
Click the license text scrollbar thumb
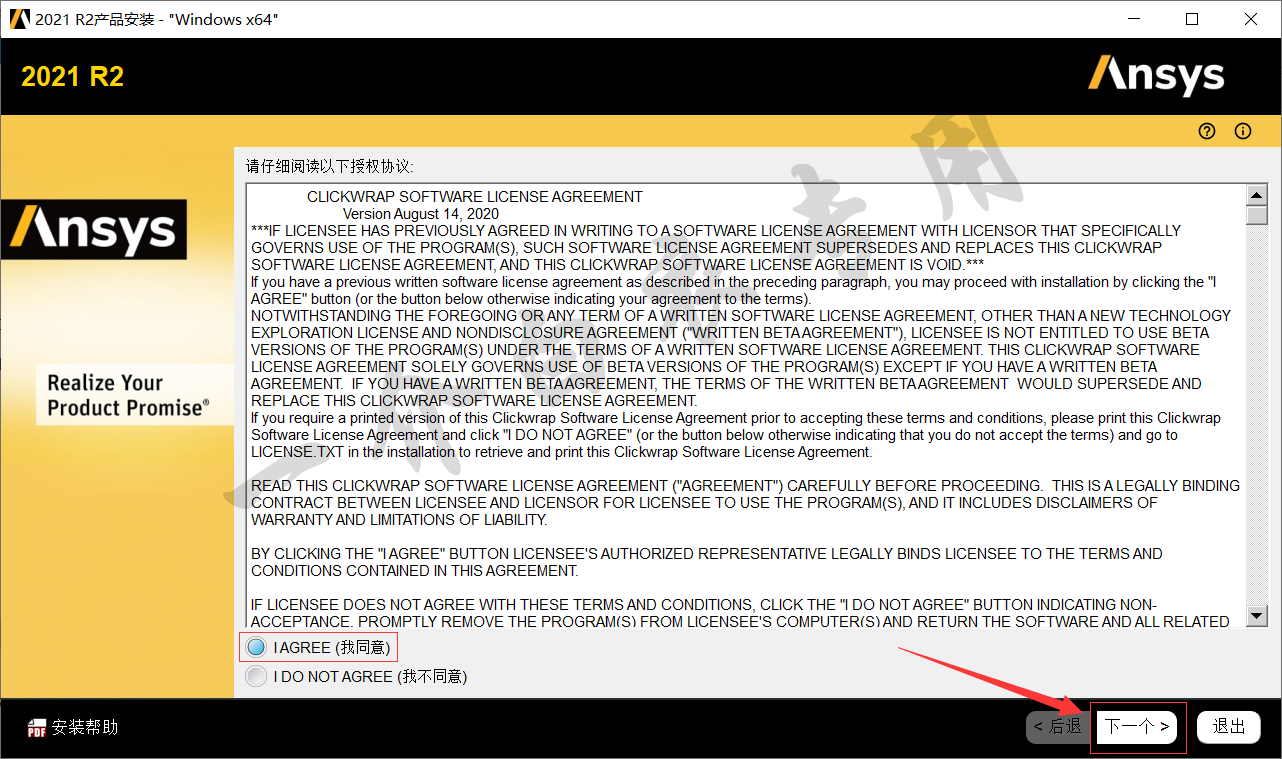click(1257, 214)
